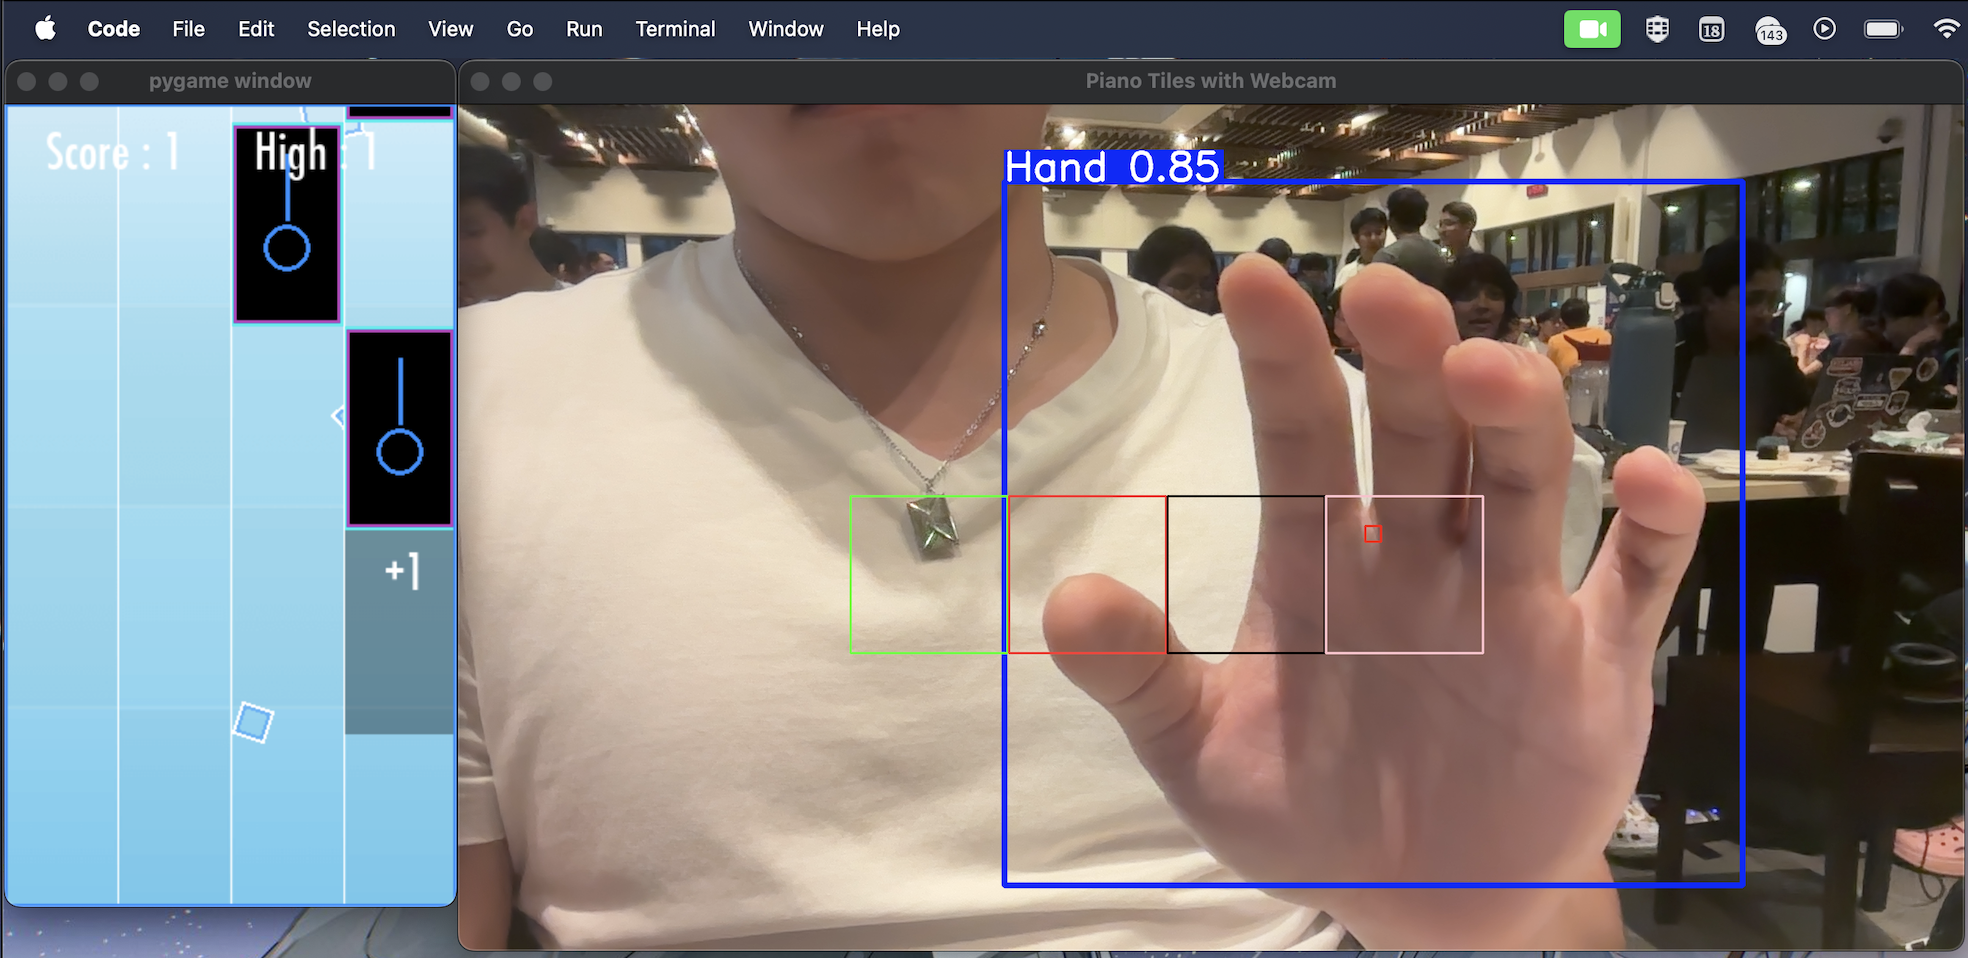Open the Run menu
The width and height of the screenshot is (1968, 958).
(x=584, y=29)
